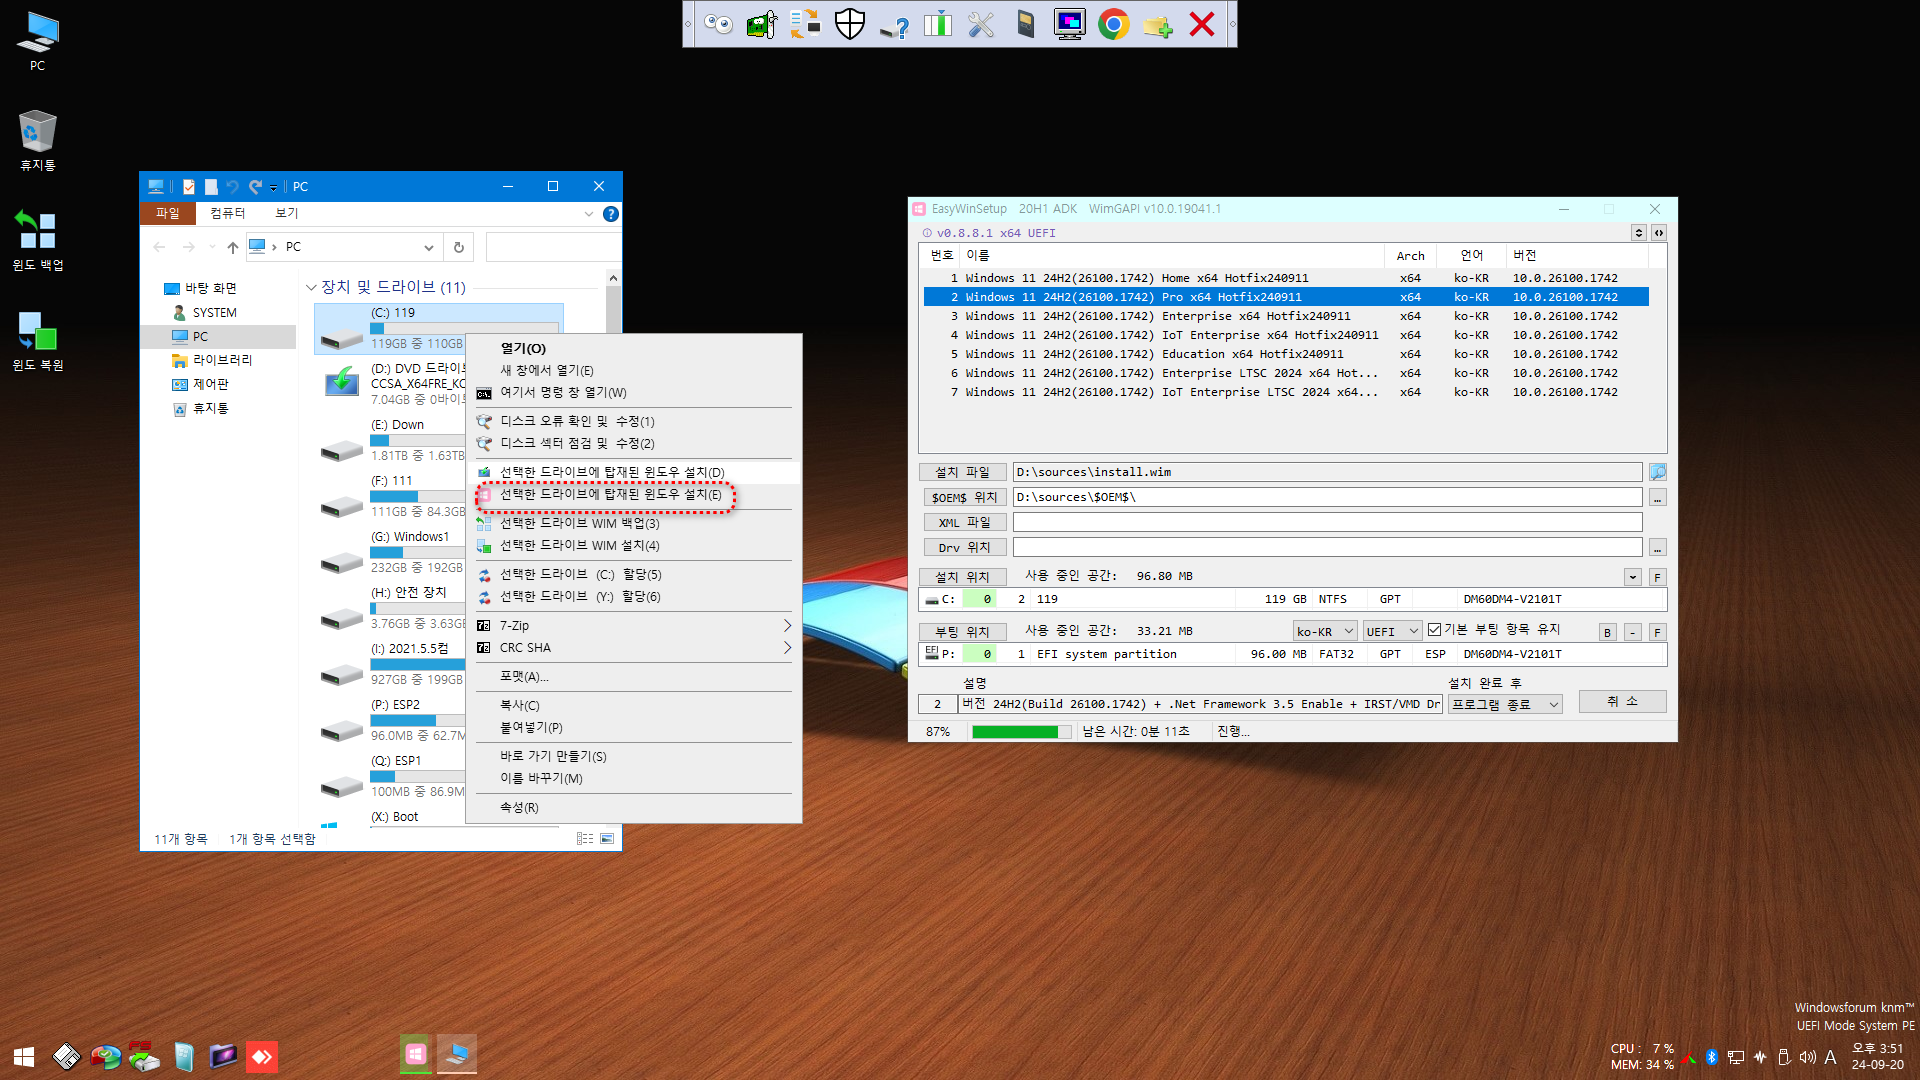Launch Google Chrome from top launcher
Screen dimensions: 1920x1080
tap(1113, 24)
